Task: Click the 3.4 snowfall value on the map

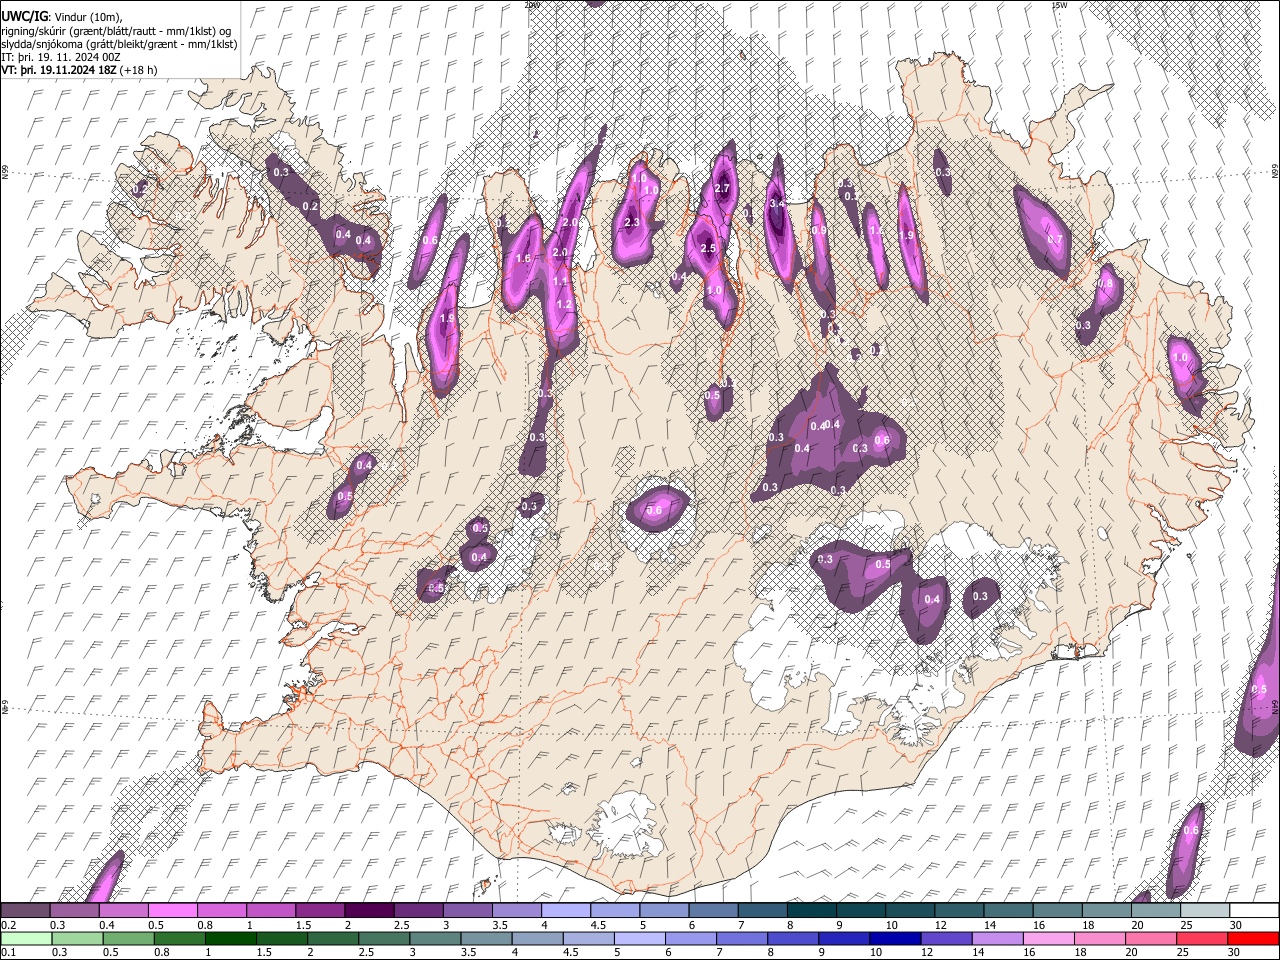Action: [x=777, y=204]
